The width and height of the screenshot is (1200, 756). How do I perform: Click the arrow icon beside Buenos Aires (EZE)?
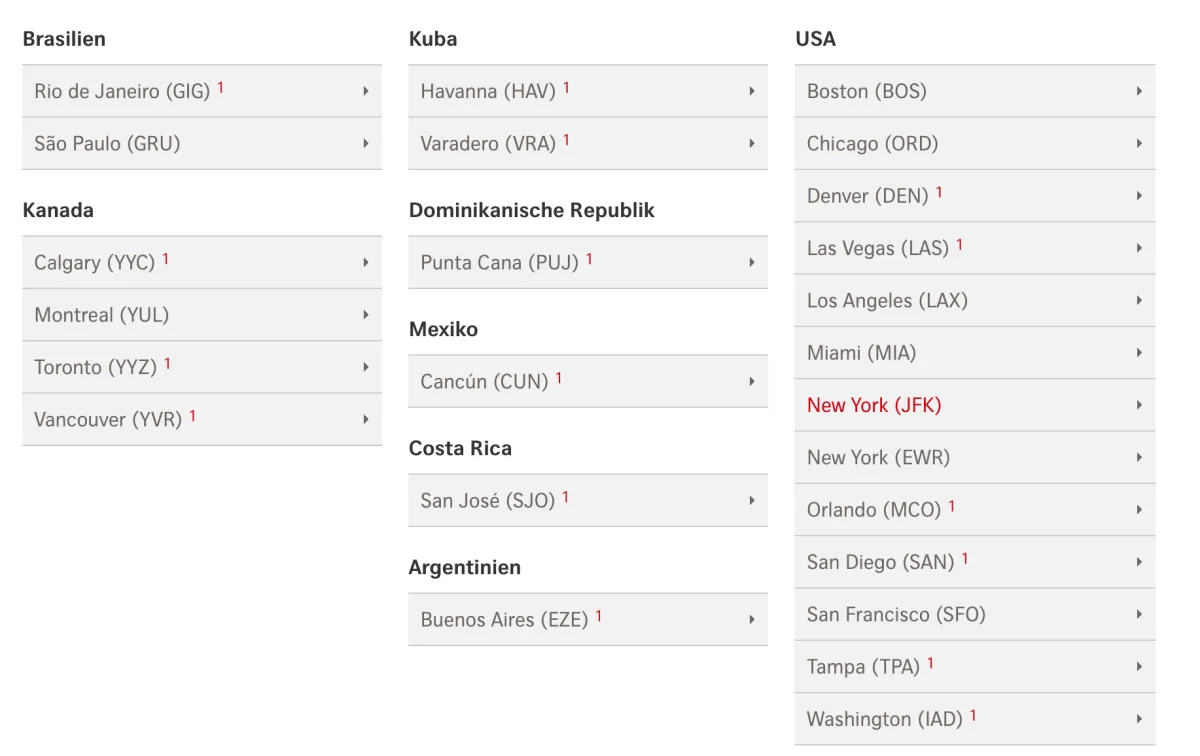[x=752, y=619]
